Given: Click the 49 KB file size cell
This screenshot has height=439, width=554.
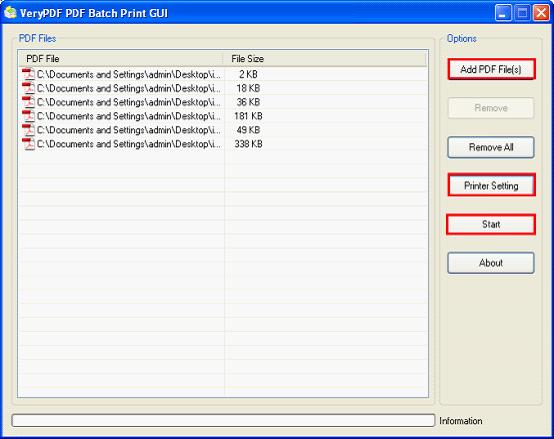Looking at the screenshot, I should pos(248,130).
